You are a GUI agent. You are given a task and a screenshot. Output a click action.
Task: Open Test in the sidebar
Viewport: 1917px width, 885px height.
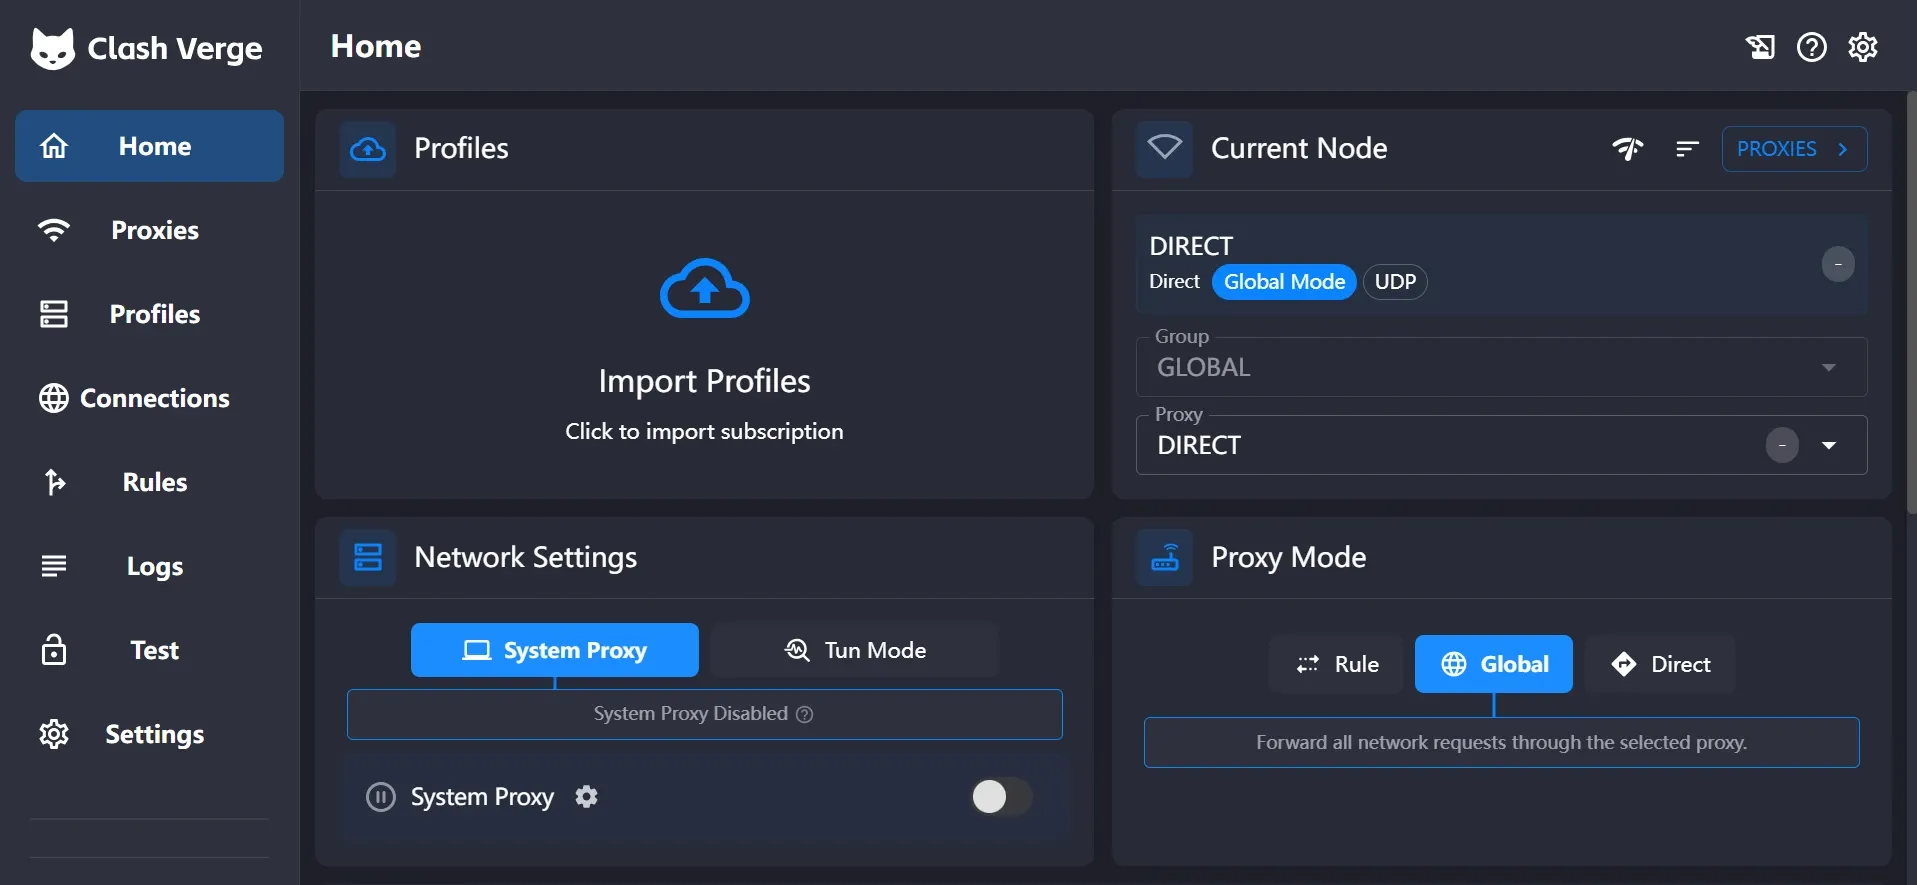click(x=149, y=650)
